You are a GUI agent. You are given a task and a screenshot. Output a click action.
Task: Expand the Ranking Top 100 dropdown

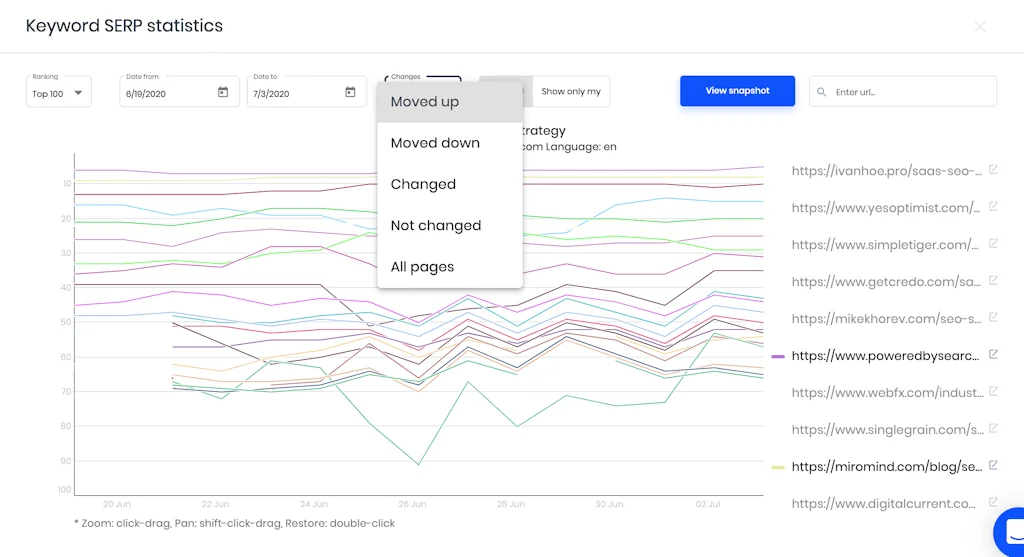click(58, 93)
